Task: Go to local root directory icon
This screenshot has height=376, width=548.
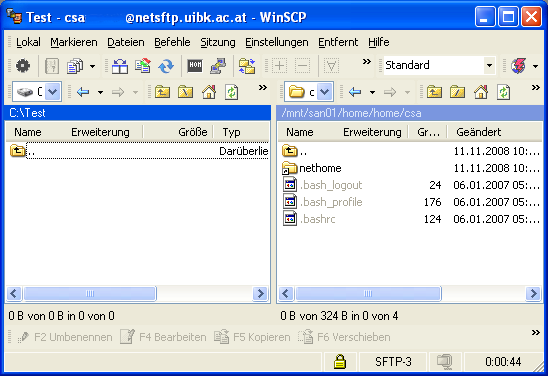Action: [186, 92]
